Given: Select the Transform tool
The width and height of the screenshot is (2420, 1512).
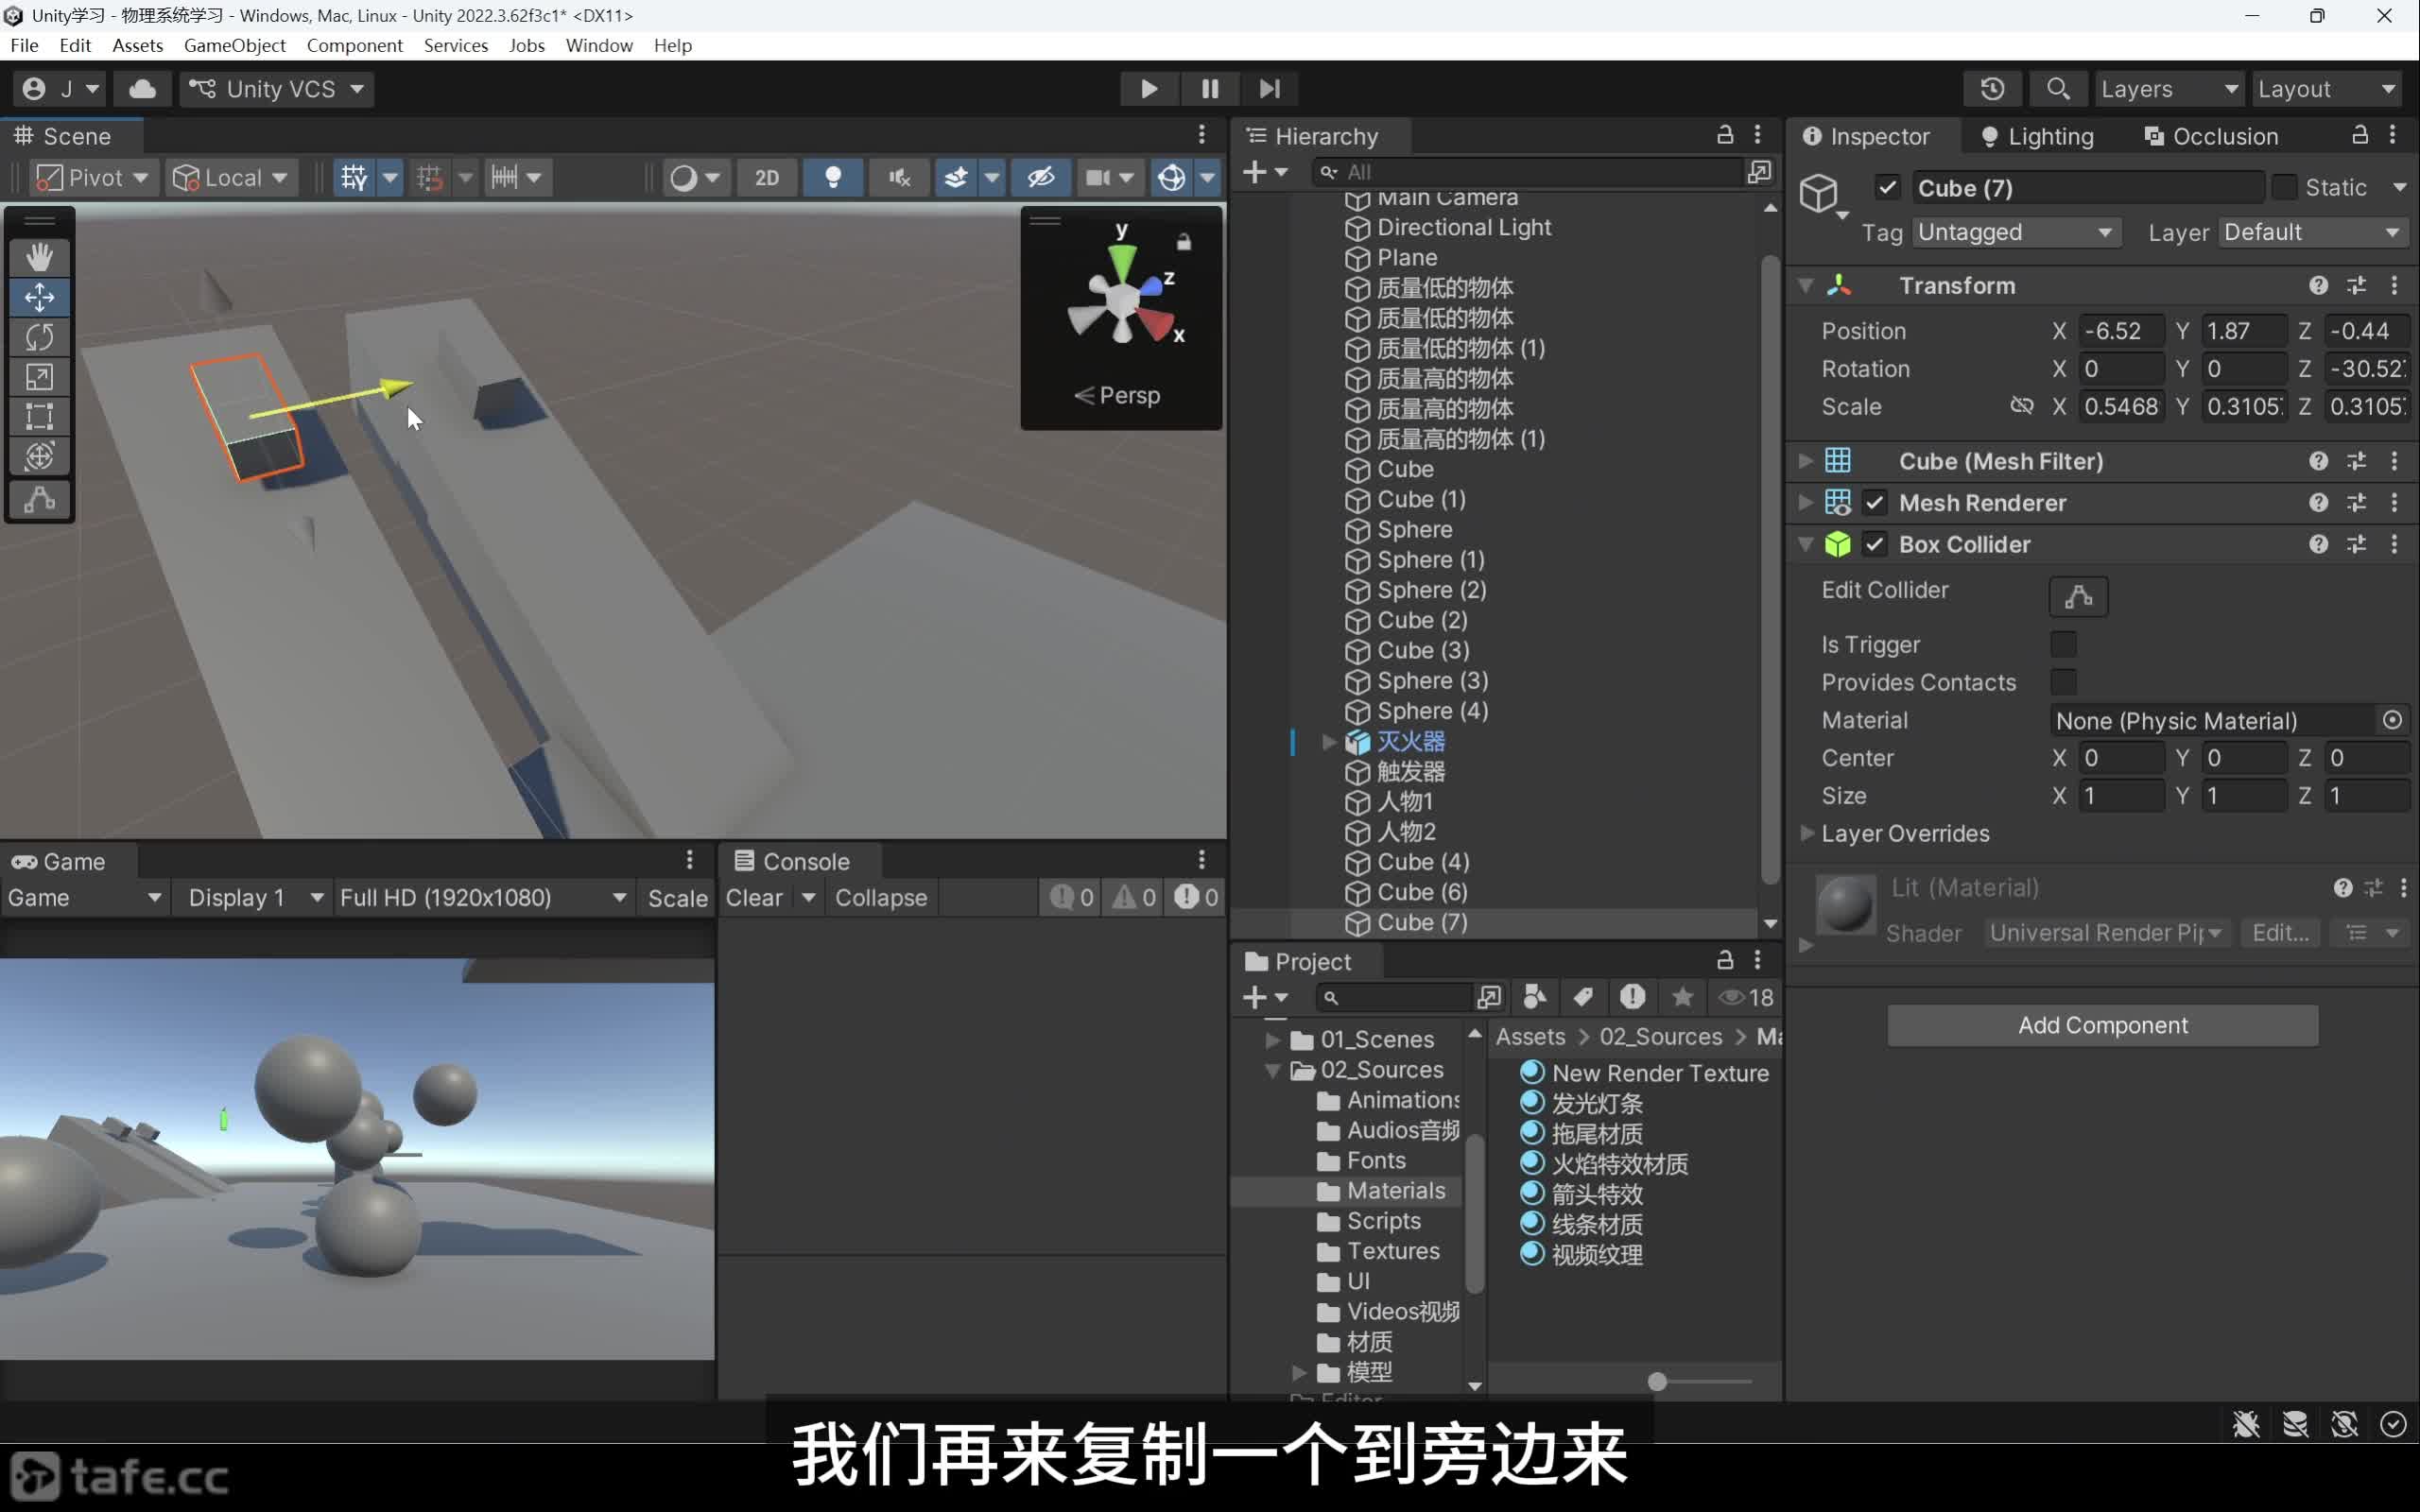Looking at the screenshot, I should (x=40, y=456).
